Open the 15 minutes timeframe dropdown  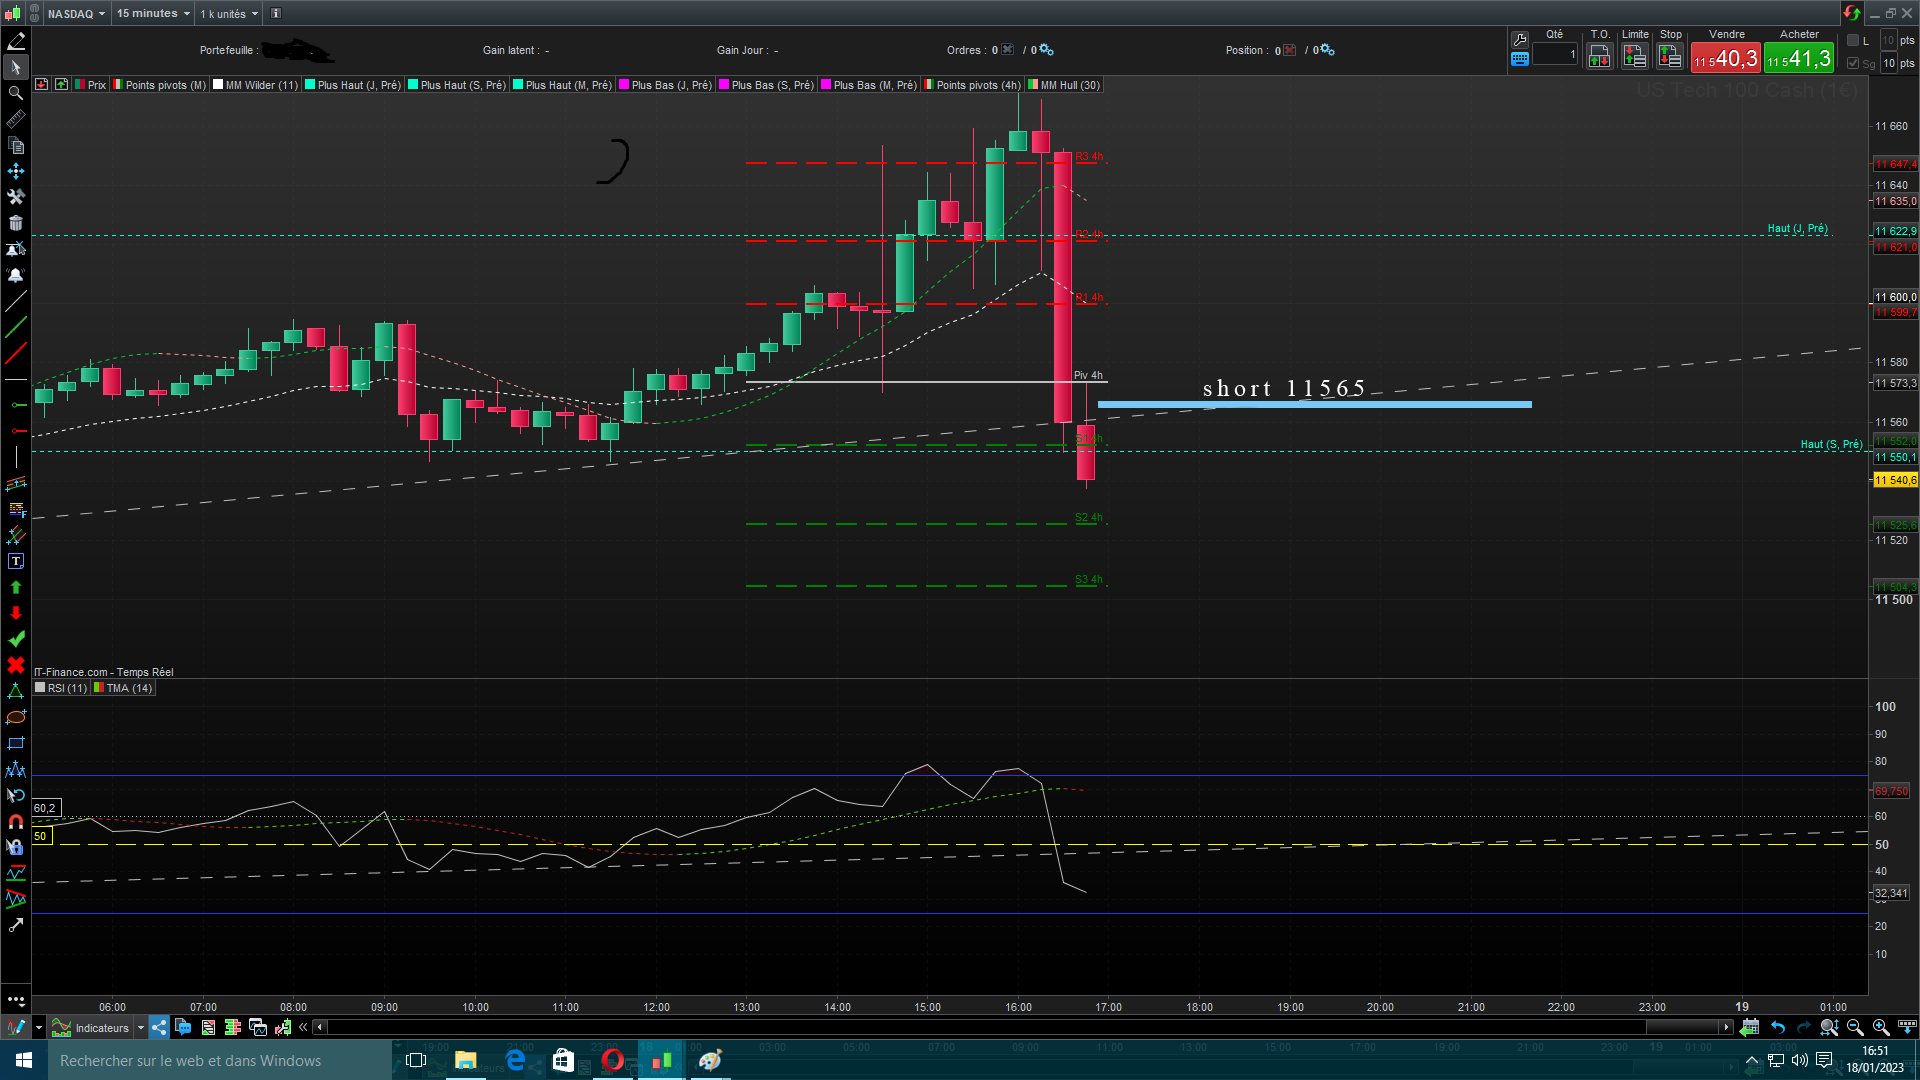pyautogui.click(x=152, y=13)
